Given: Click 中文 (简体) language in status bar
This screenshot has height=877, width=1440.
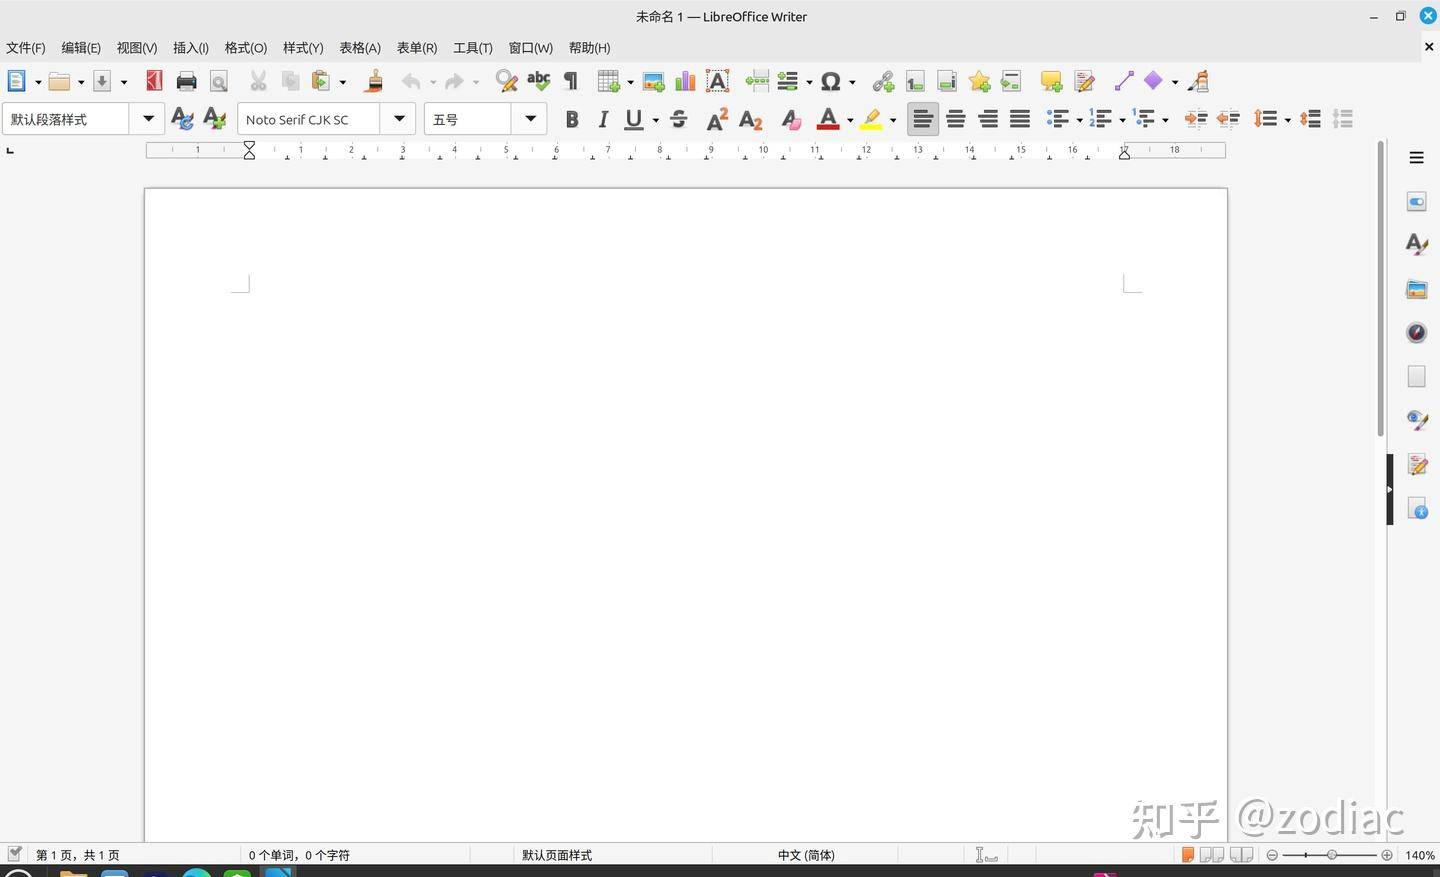Looking at the screenshot, I should pos(806,855).
